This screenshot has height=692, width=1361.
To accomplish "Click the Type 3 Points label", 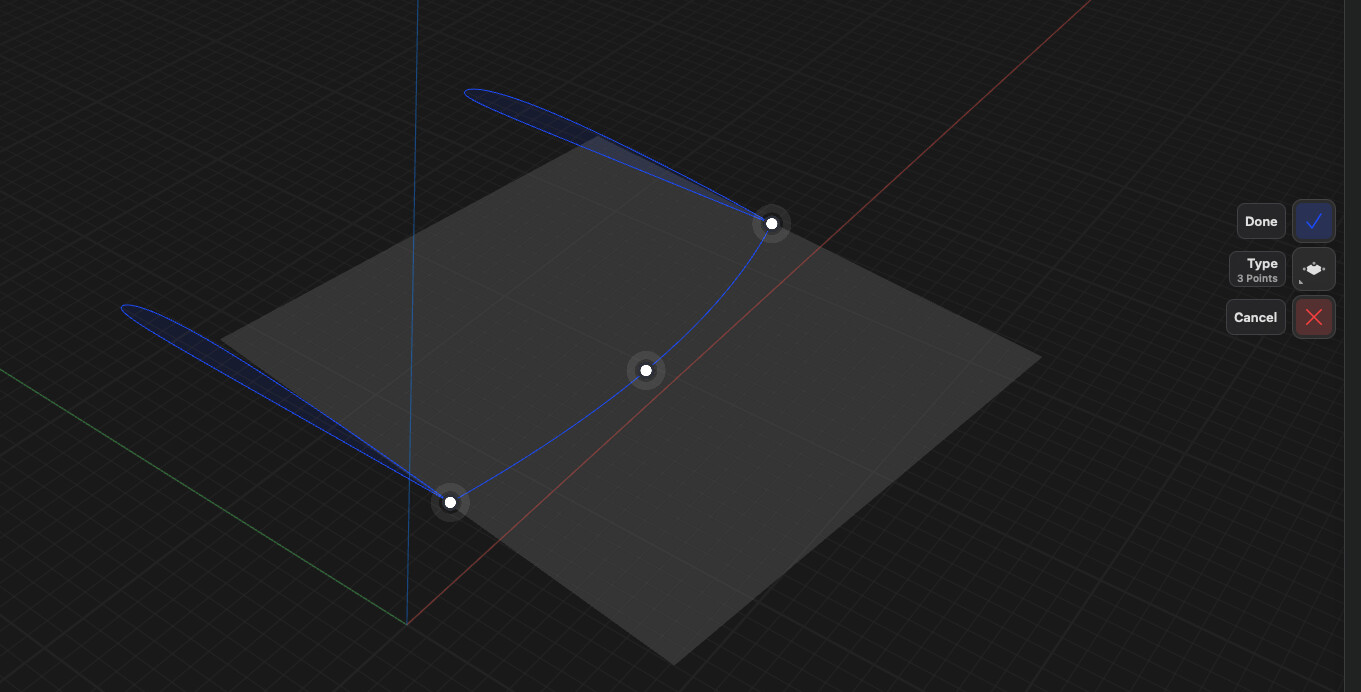I will (x=1257, y=270).
